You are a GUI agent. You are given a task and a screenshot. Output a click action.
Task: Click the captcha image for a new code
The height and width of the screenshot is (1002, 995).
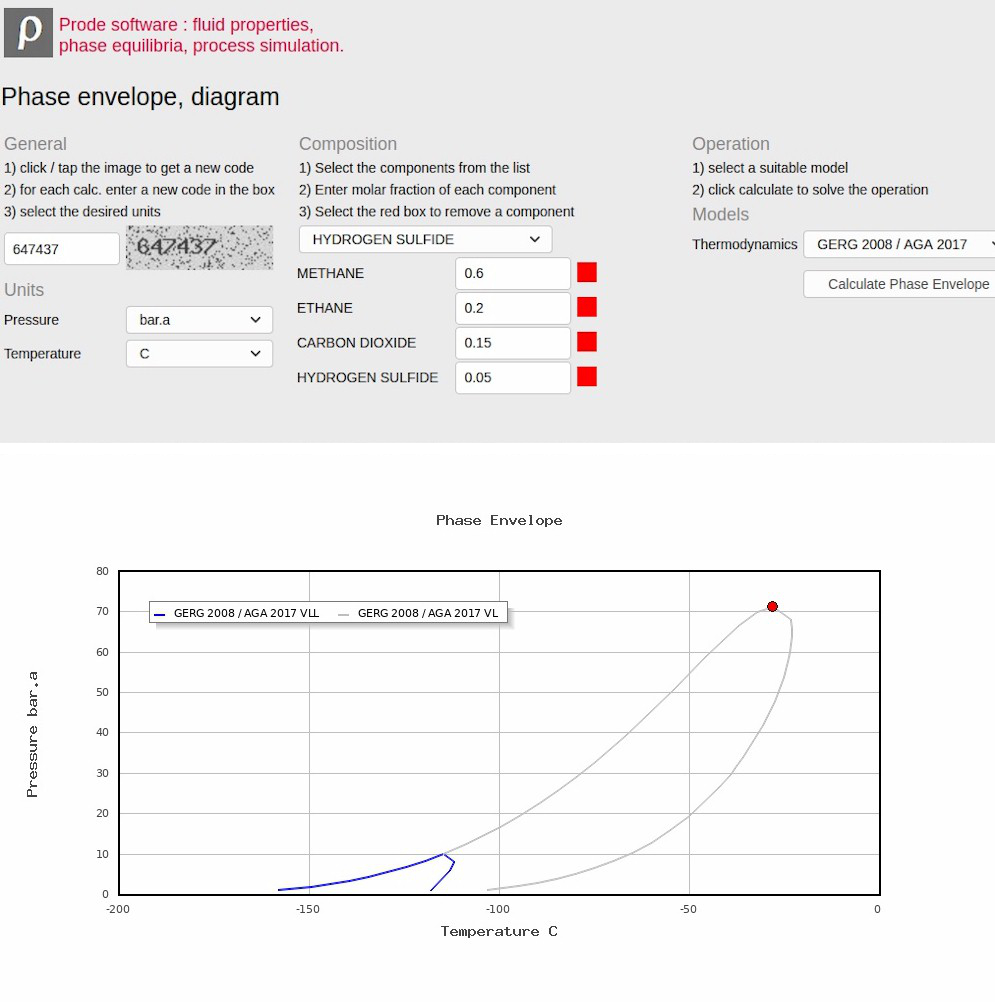[x=199, y=247]
